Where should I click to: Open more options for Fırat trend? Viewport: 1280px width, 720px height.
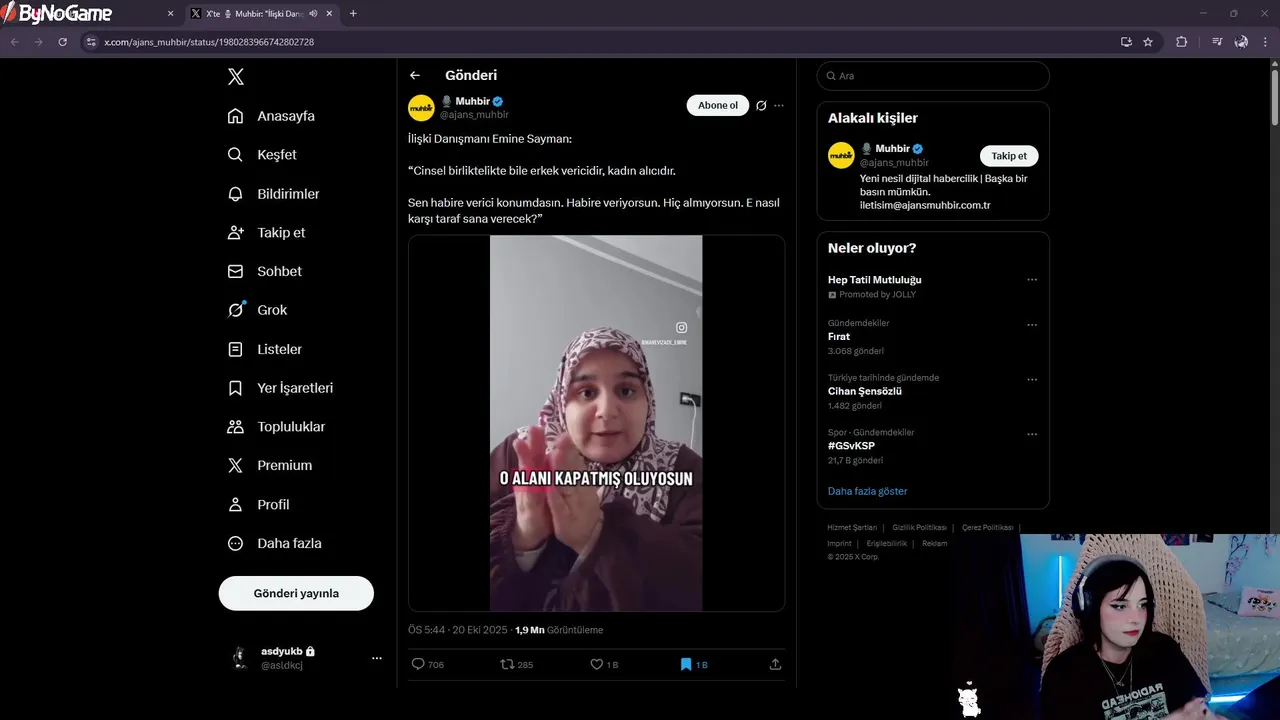[x=1032, y=325]
